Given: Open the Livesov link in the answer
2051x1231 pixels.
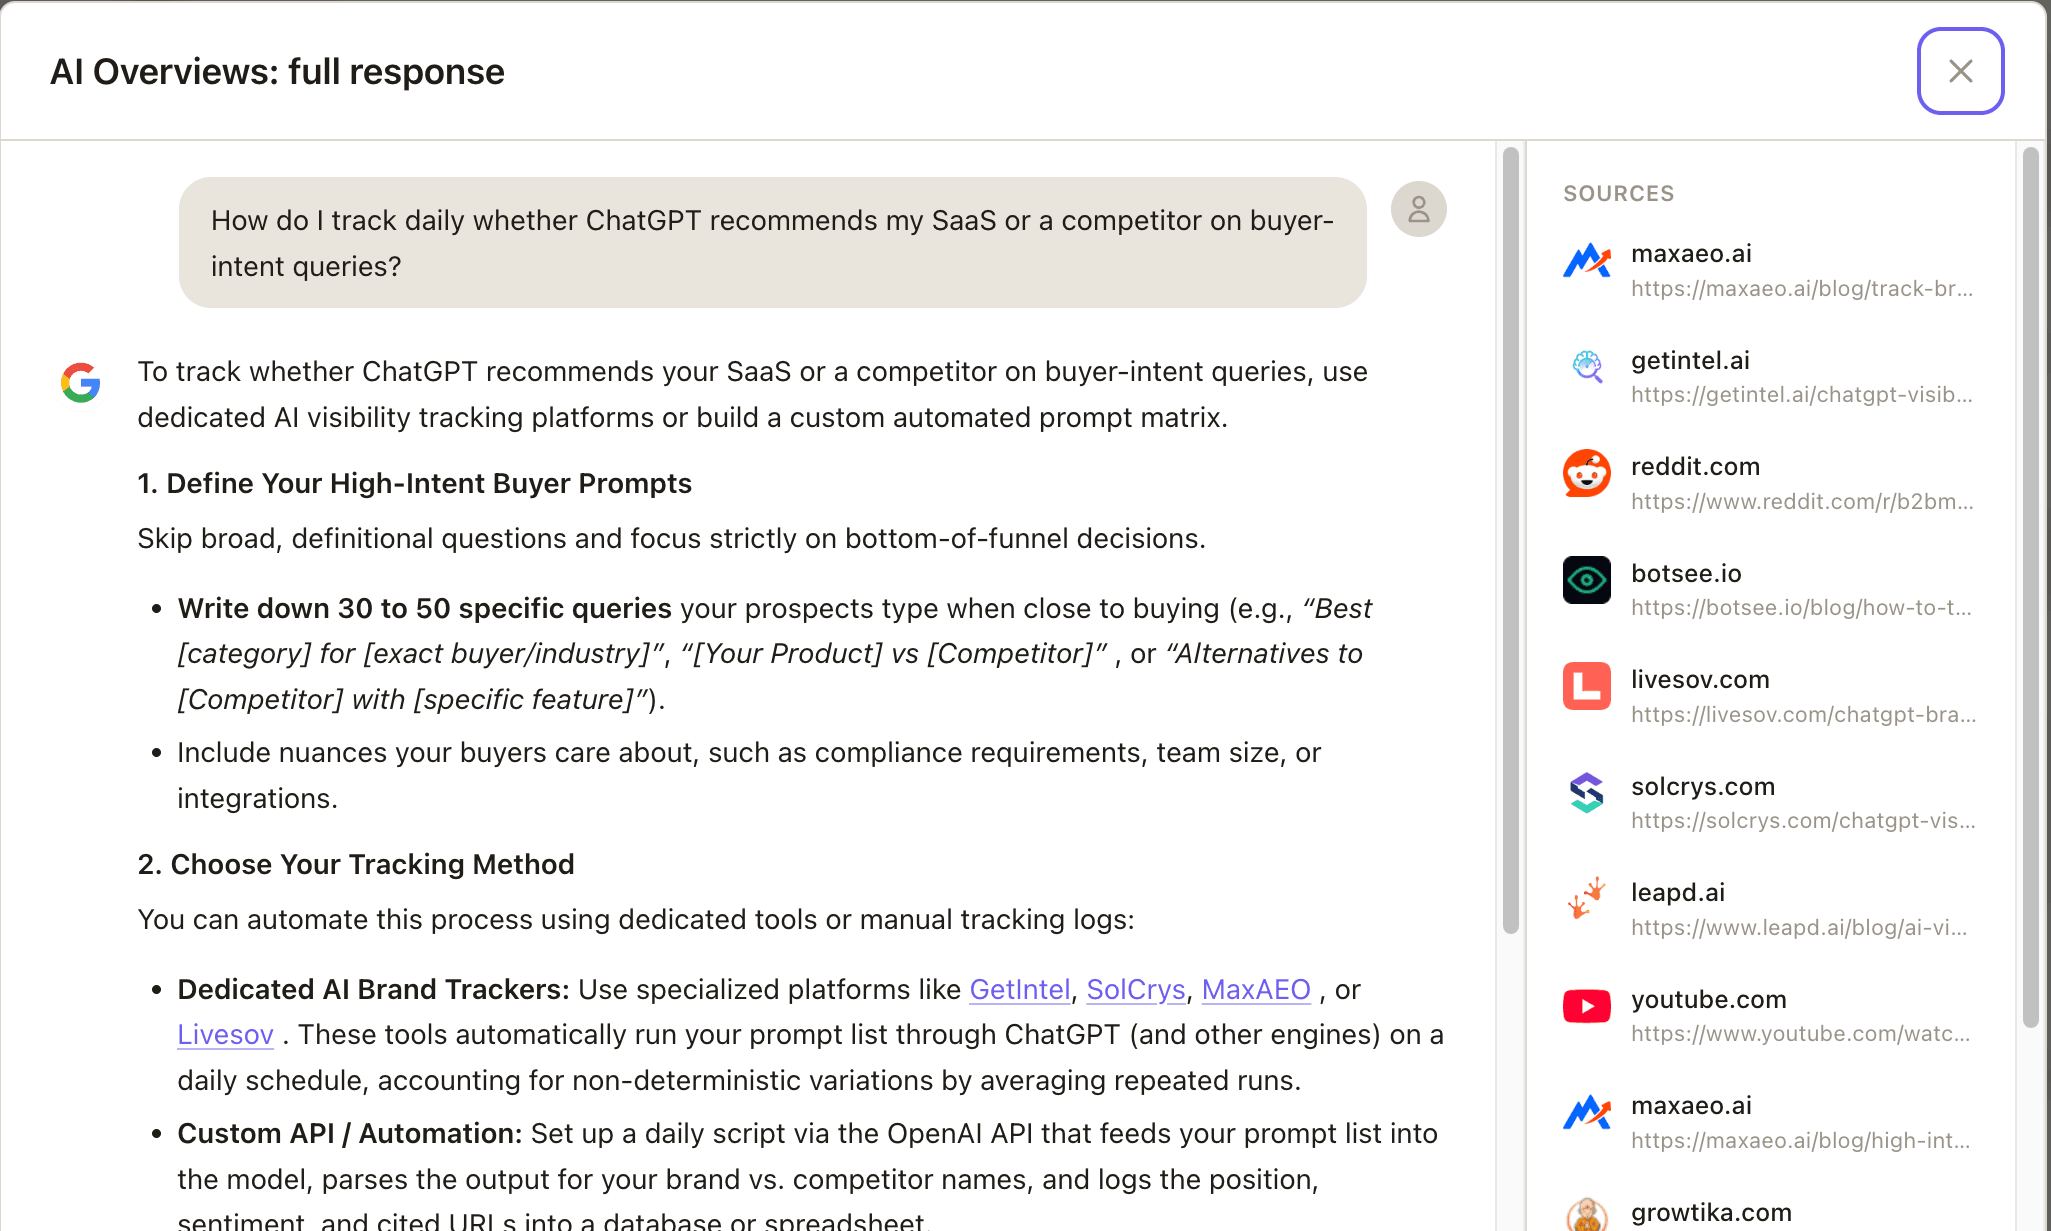Looking at the screenshot, I should click(225, 1034).
